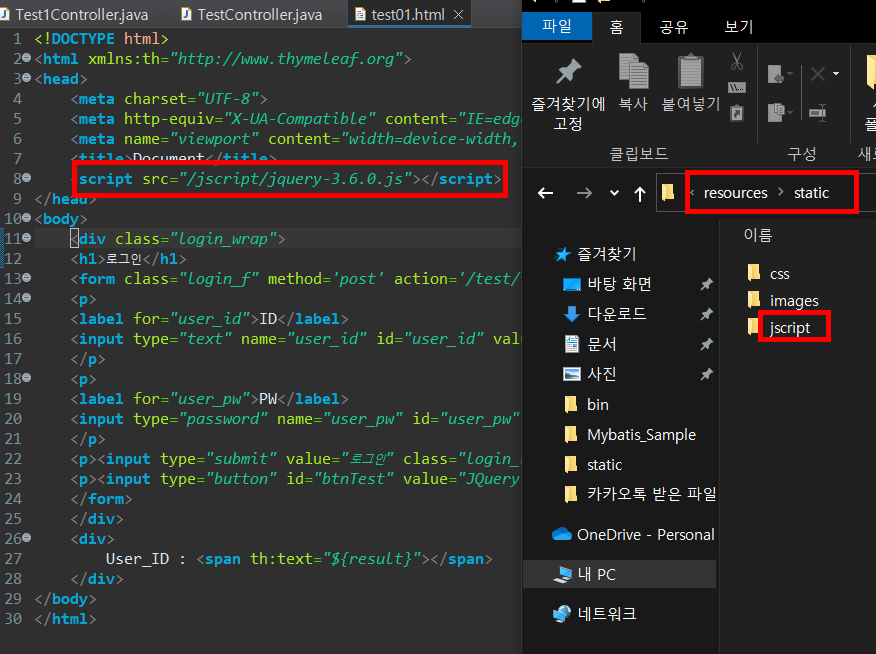The width and height of the screenshot is (876, 654).
Task: Click the scissors cut icon
Action: [x=737, y=61]
